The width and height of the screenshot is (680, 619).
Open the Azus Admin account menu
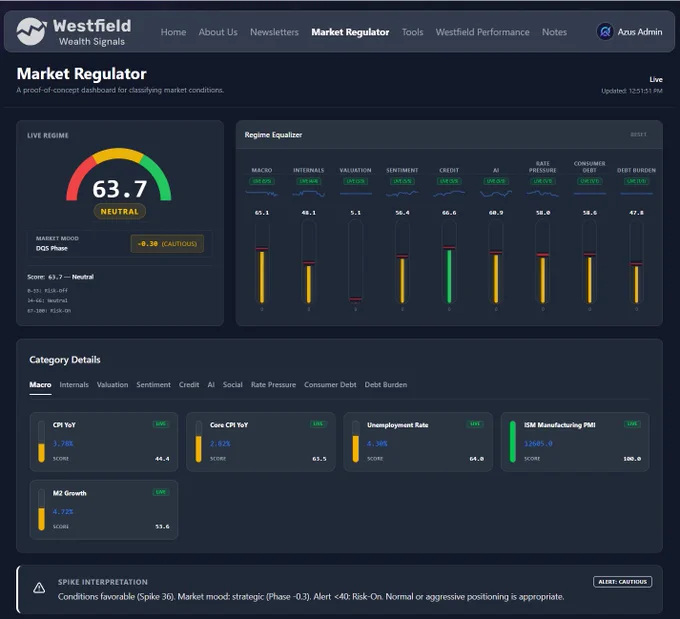pyautogui.click(x=630, y=32)
